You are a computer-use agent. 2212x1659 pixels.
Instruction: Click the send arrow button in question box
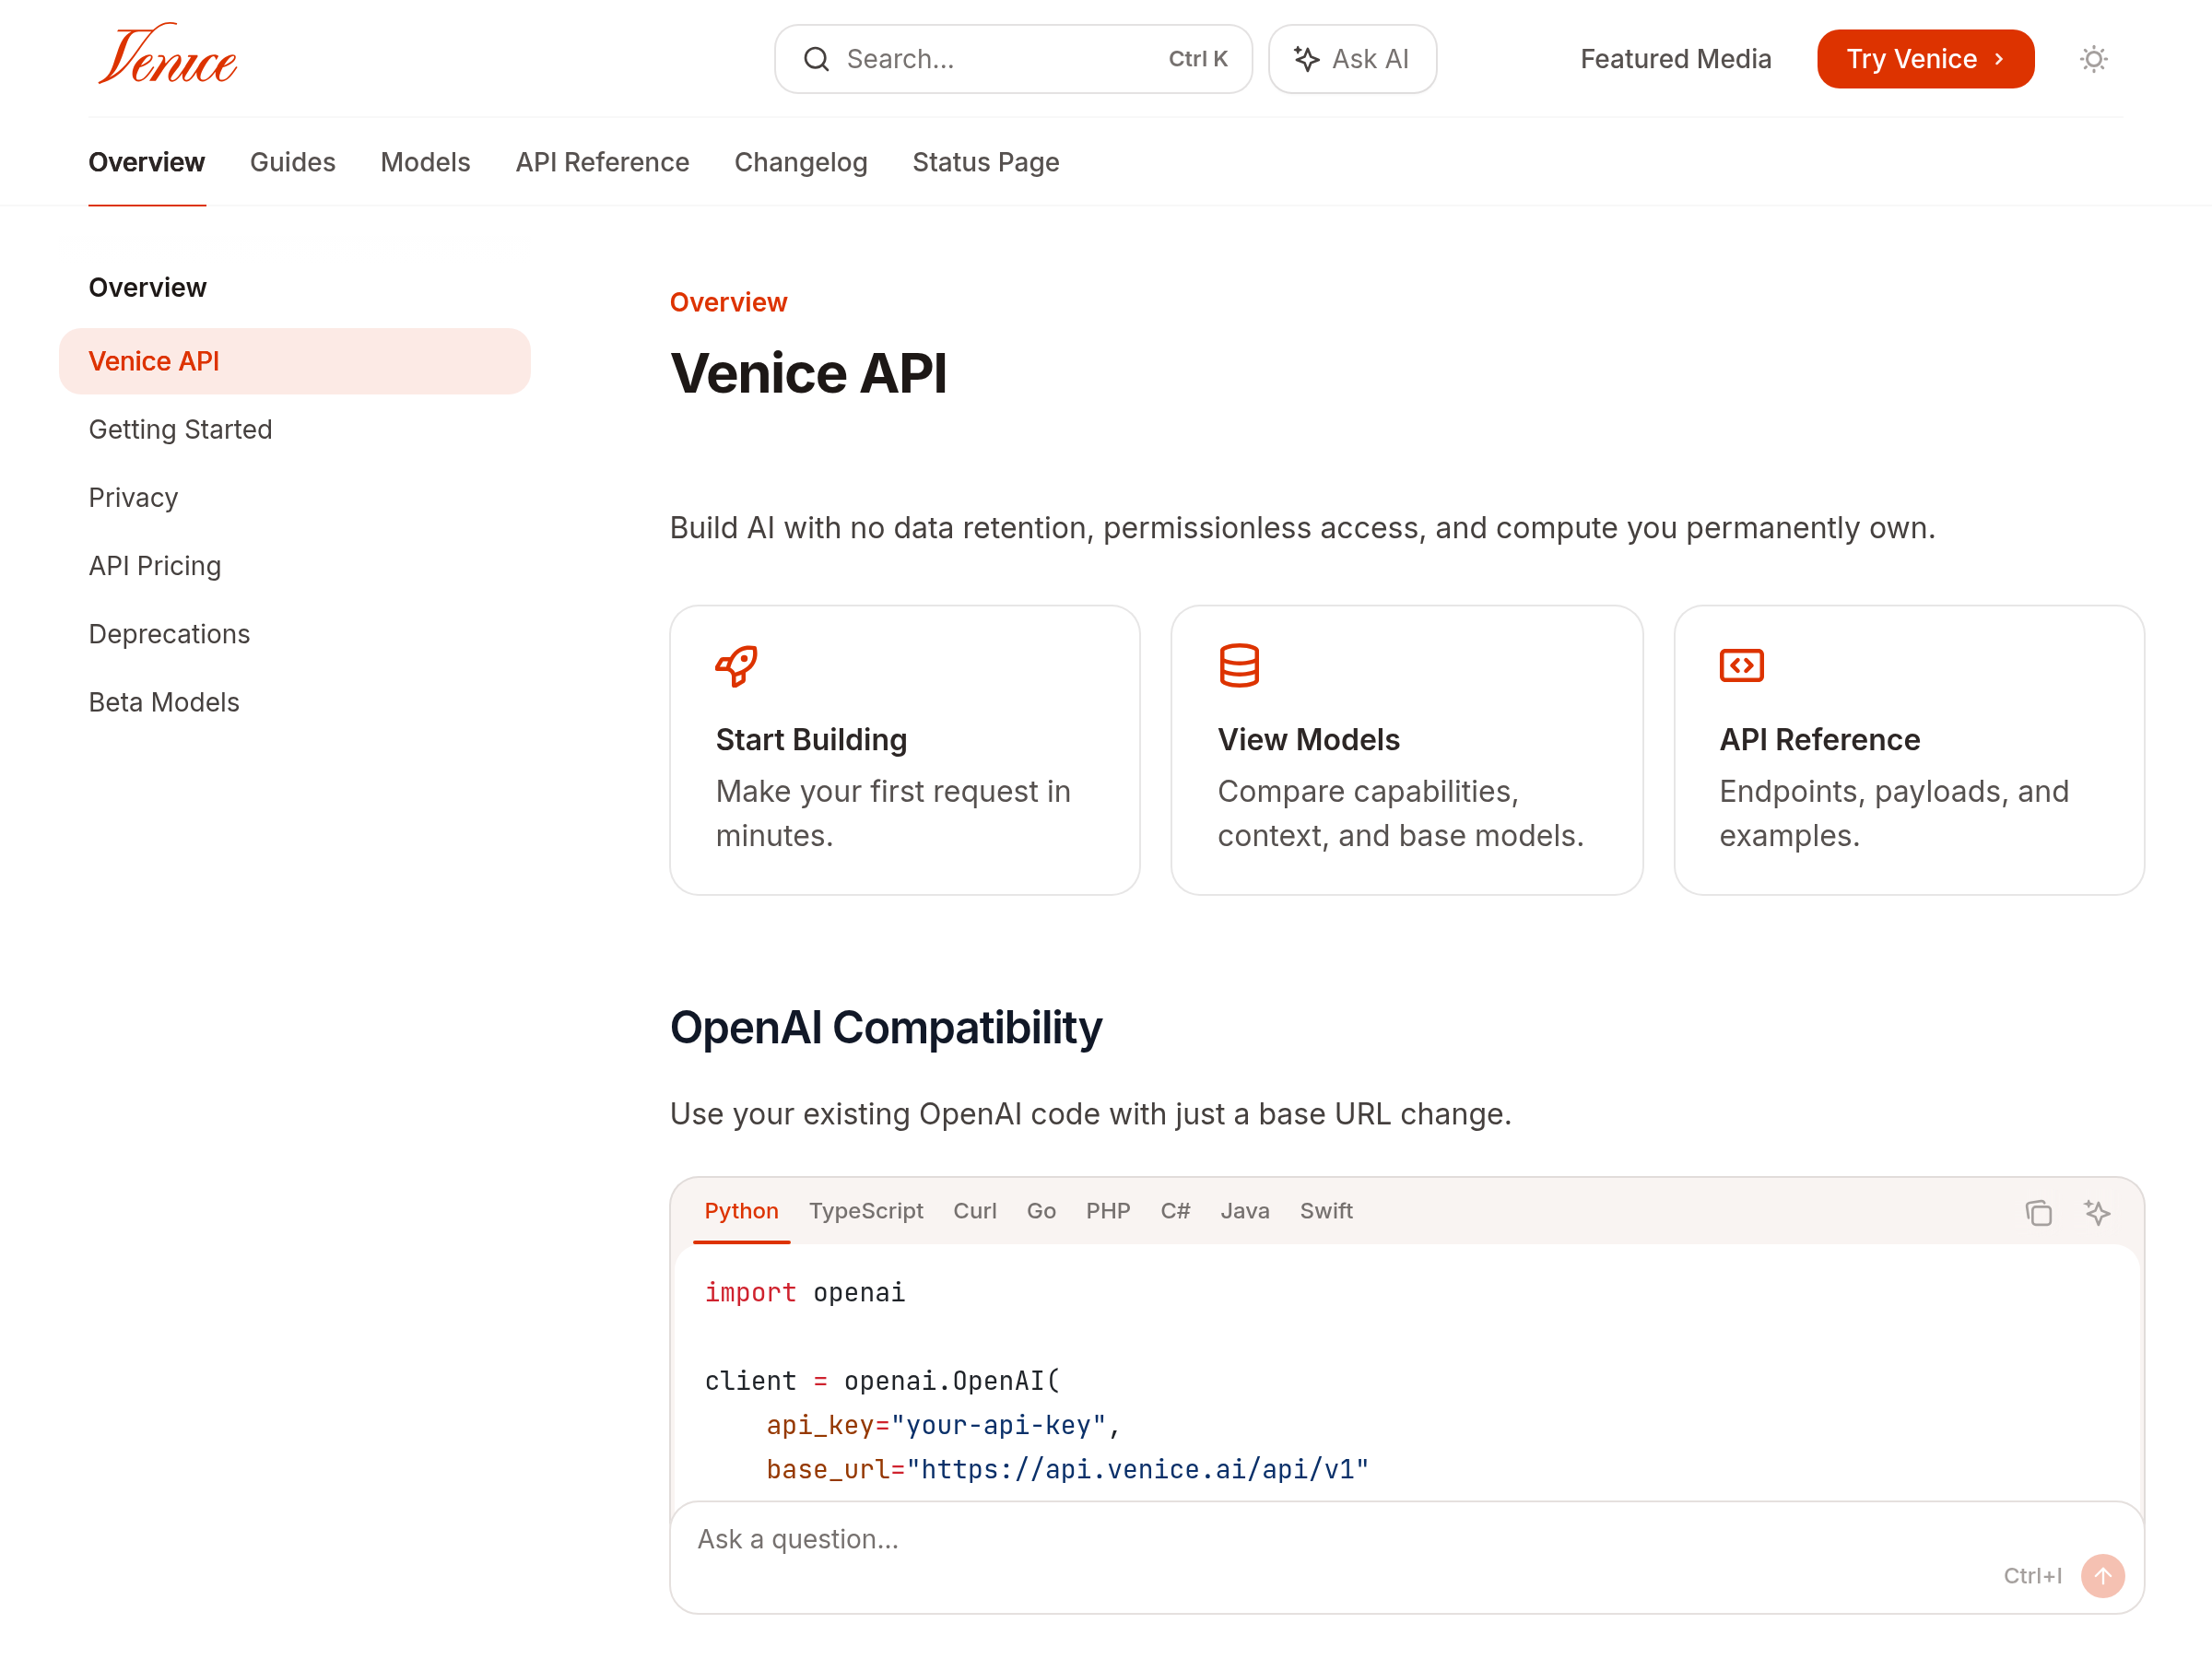pyautogui.click(x=2102, y=1576)
